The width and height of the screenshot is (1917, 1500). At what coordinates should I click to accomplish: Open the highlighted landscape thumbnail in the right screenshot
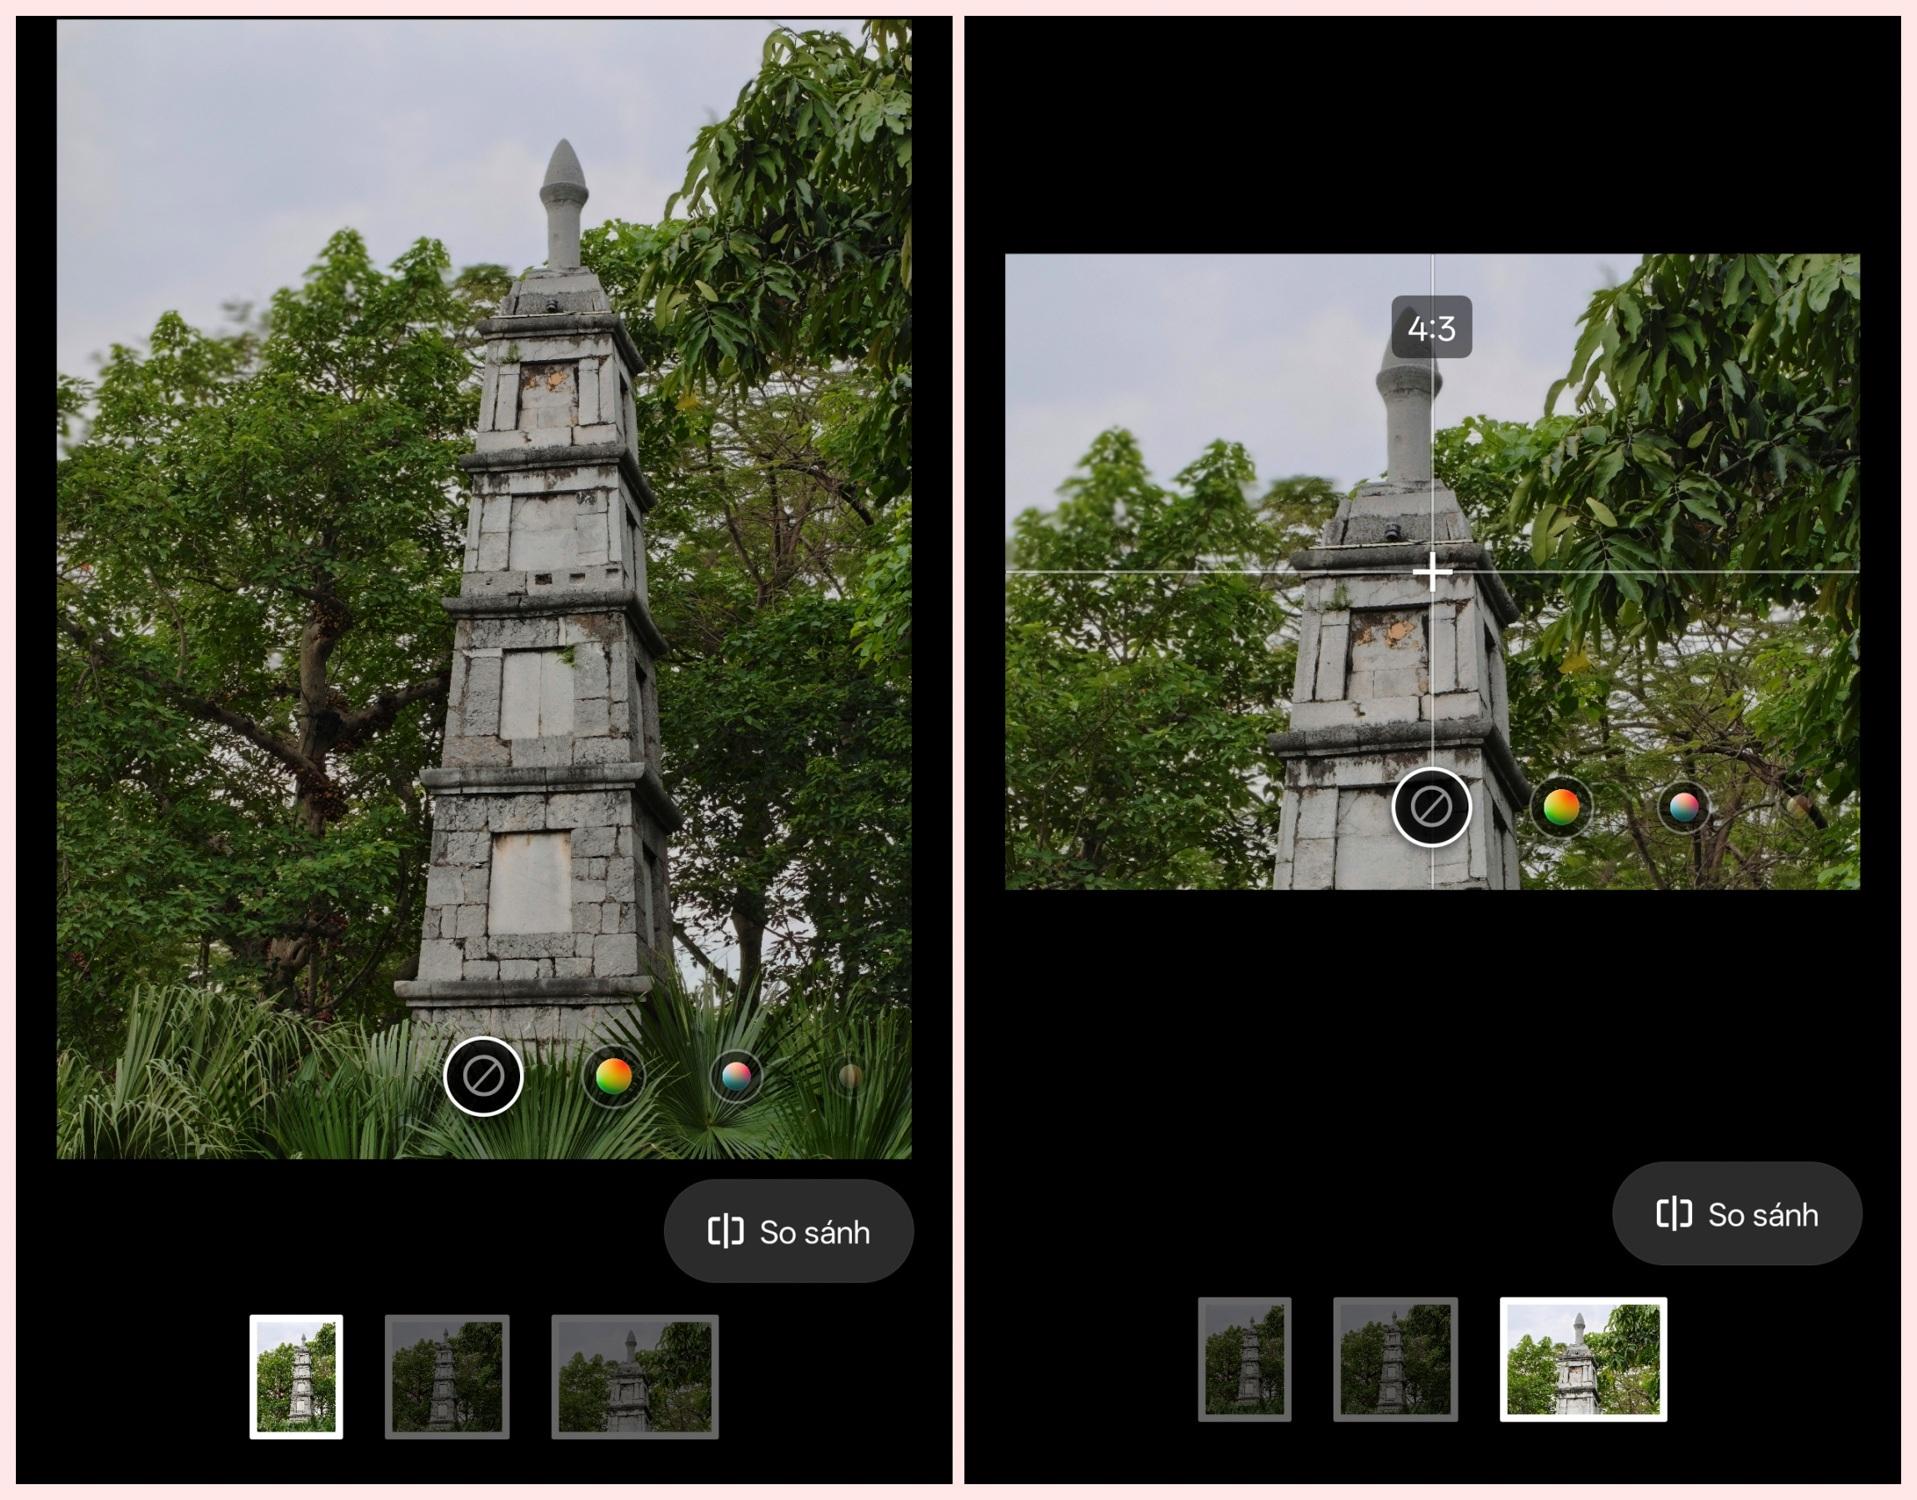tap(1583, 1359)
